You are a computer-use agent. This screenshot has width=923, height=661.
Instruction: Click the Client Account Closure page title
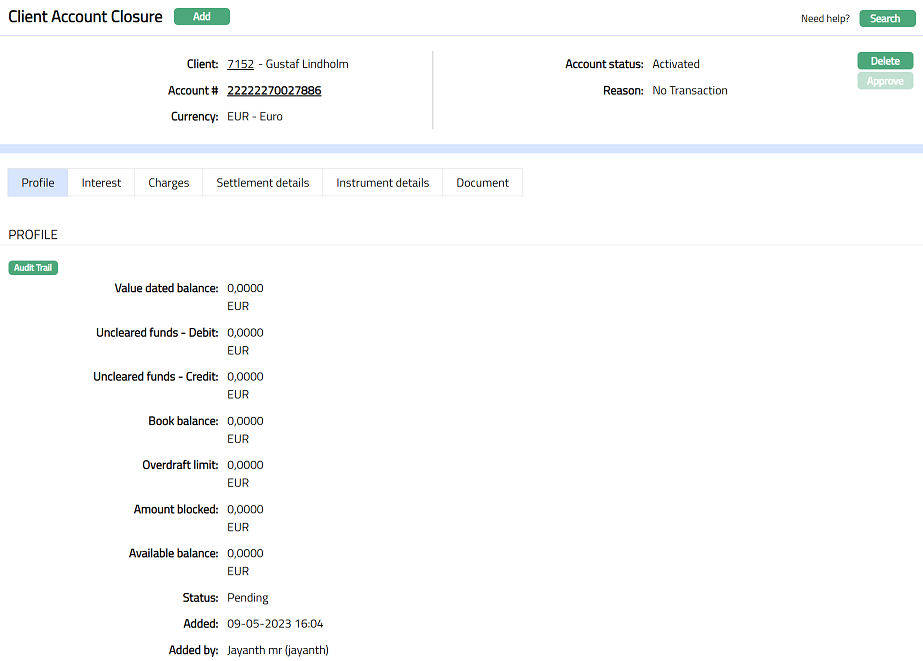[x=85, y=17]
